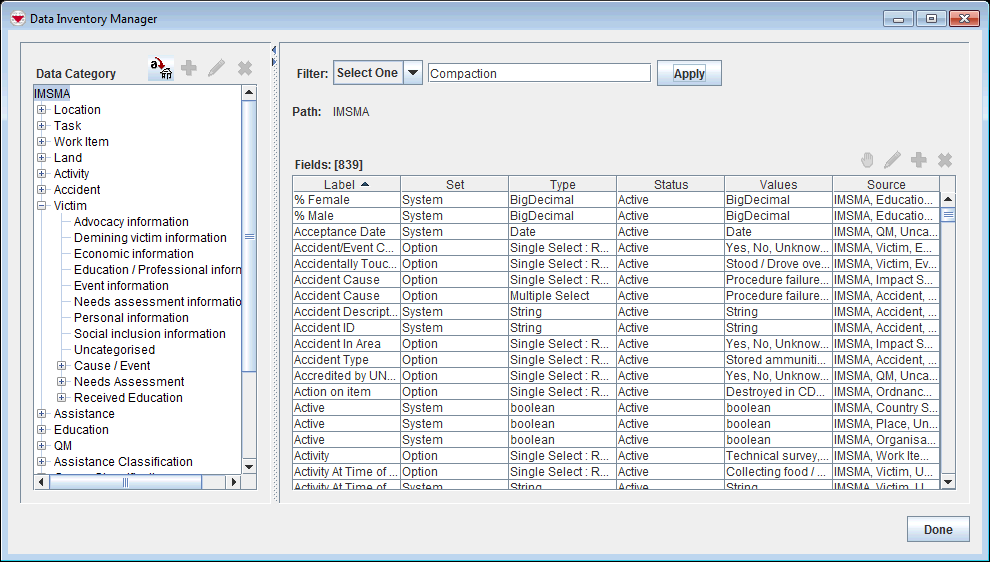Select 'Demining victim information' in the tree
The width and height of the screenshot is (990, 562).
(150, 238)
